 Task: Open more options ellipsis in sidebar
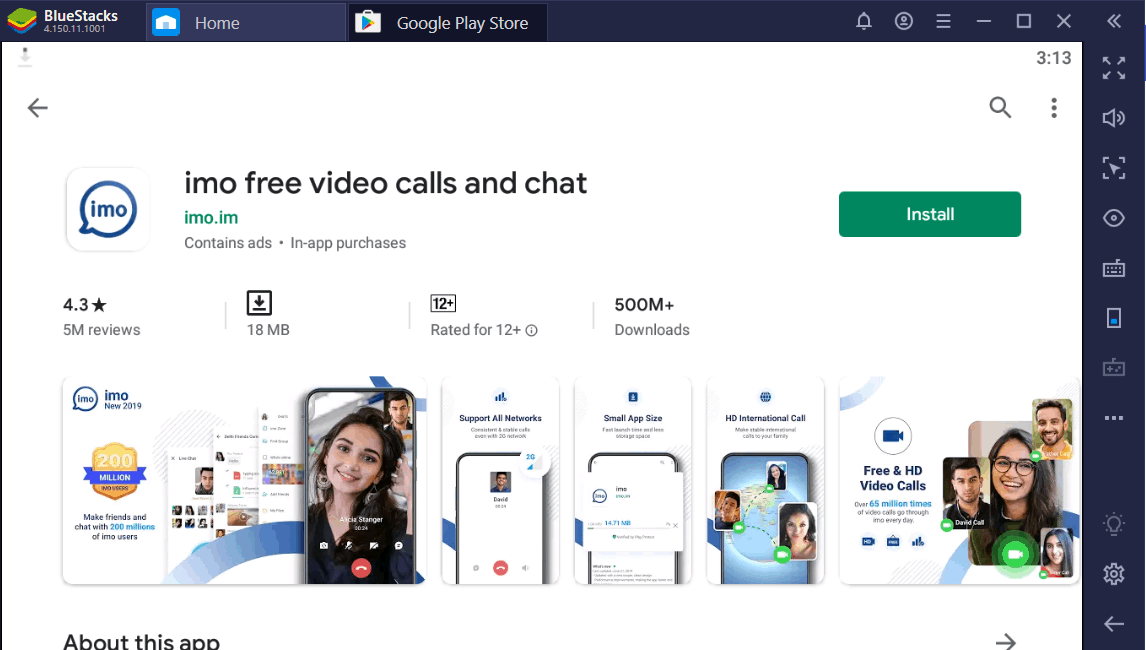[x=1114, y=418]
